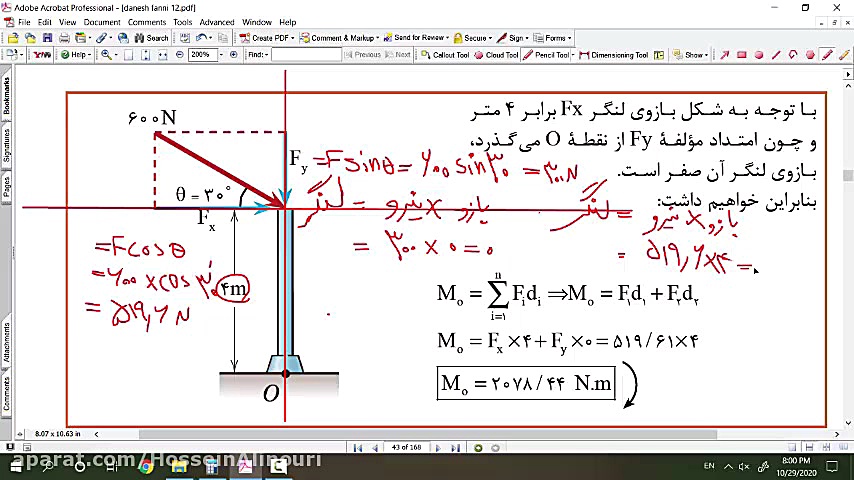854x480 pixels.
Task: Open the Advanced menu
Action: coord(217,22)
